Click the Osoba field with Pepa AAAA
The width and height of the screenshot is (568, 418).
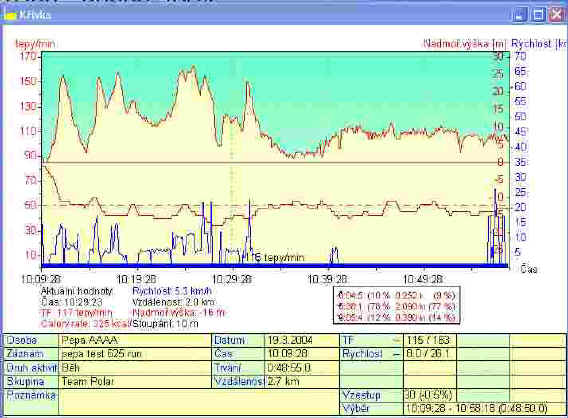pyautogui.click(x=135, y=340)
